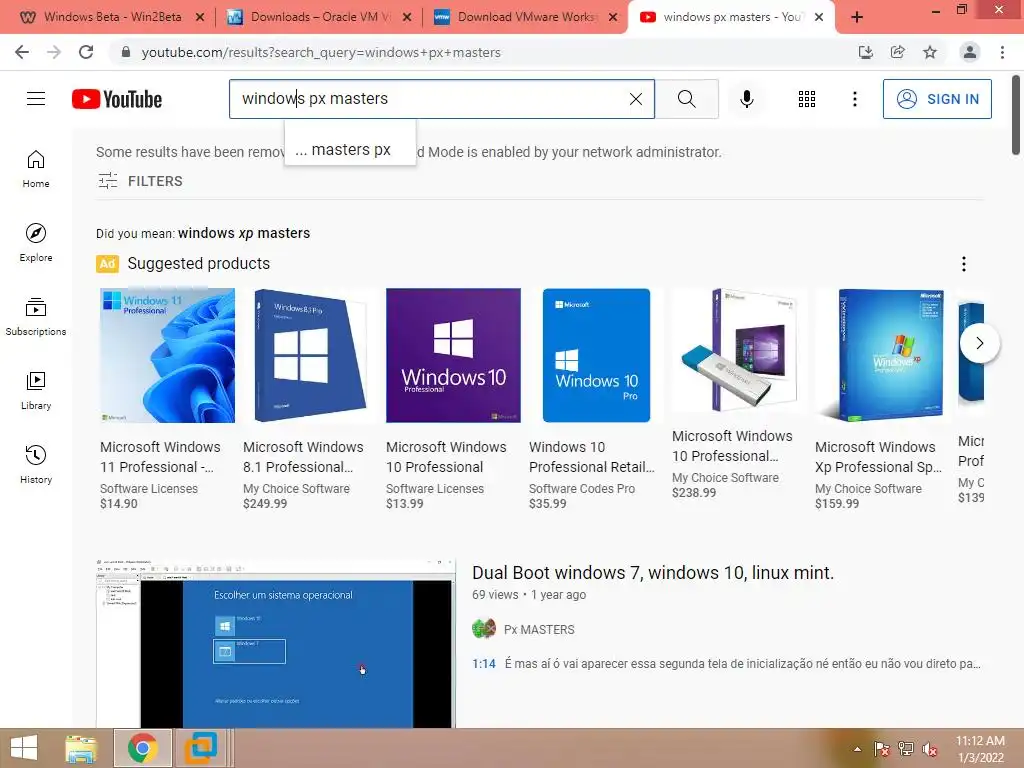Open the Microsoft Windows 11 Professional product title
The image size is (1024, 768).
point(161,457)
